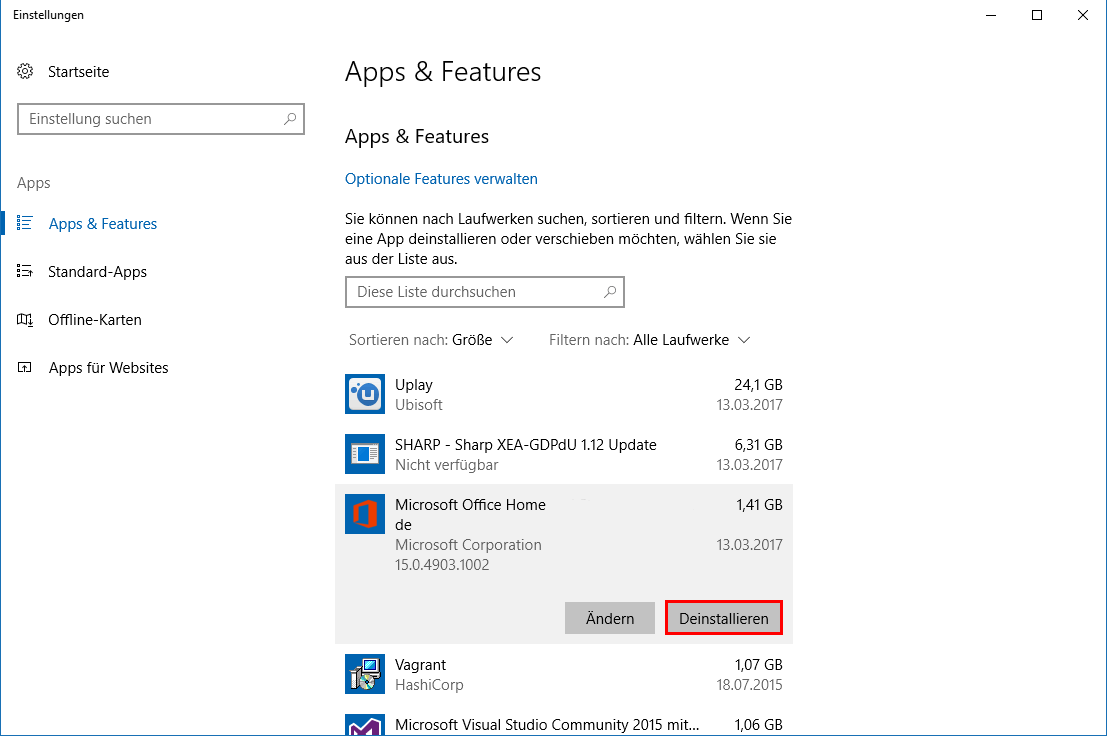Click the Ubisoft publisher text
The width and height of the screenshot is (1107, 737).
coord(419,405)
